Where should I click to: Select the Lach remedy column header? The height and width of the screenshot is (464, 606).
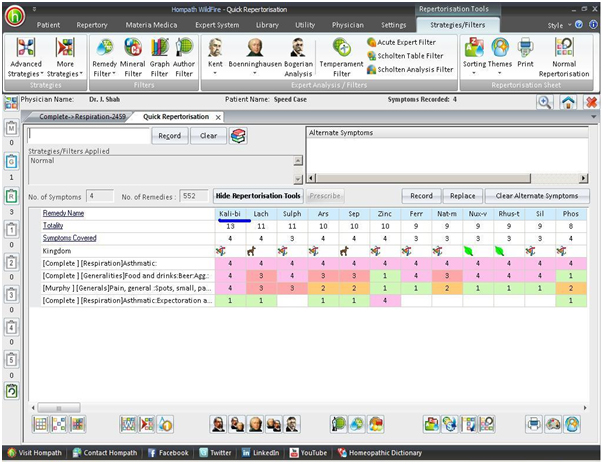(261, 214)
